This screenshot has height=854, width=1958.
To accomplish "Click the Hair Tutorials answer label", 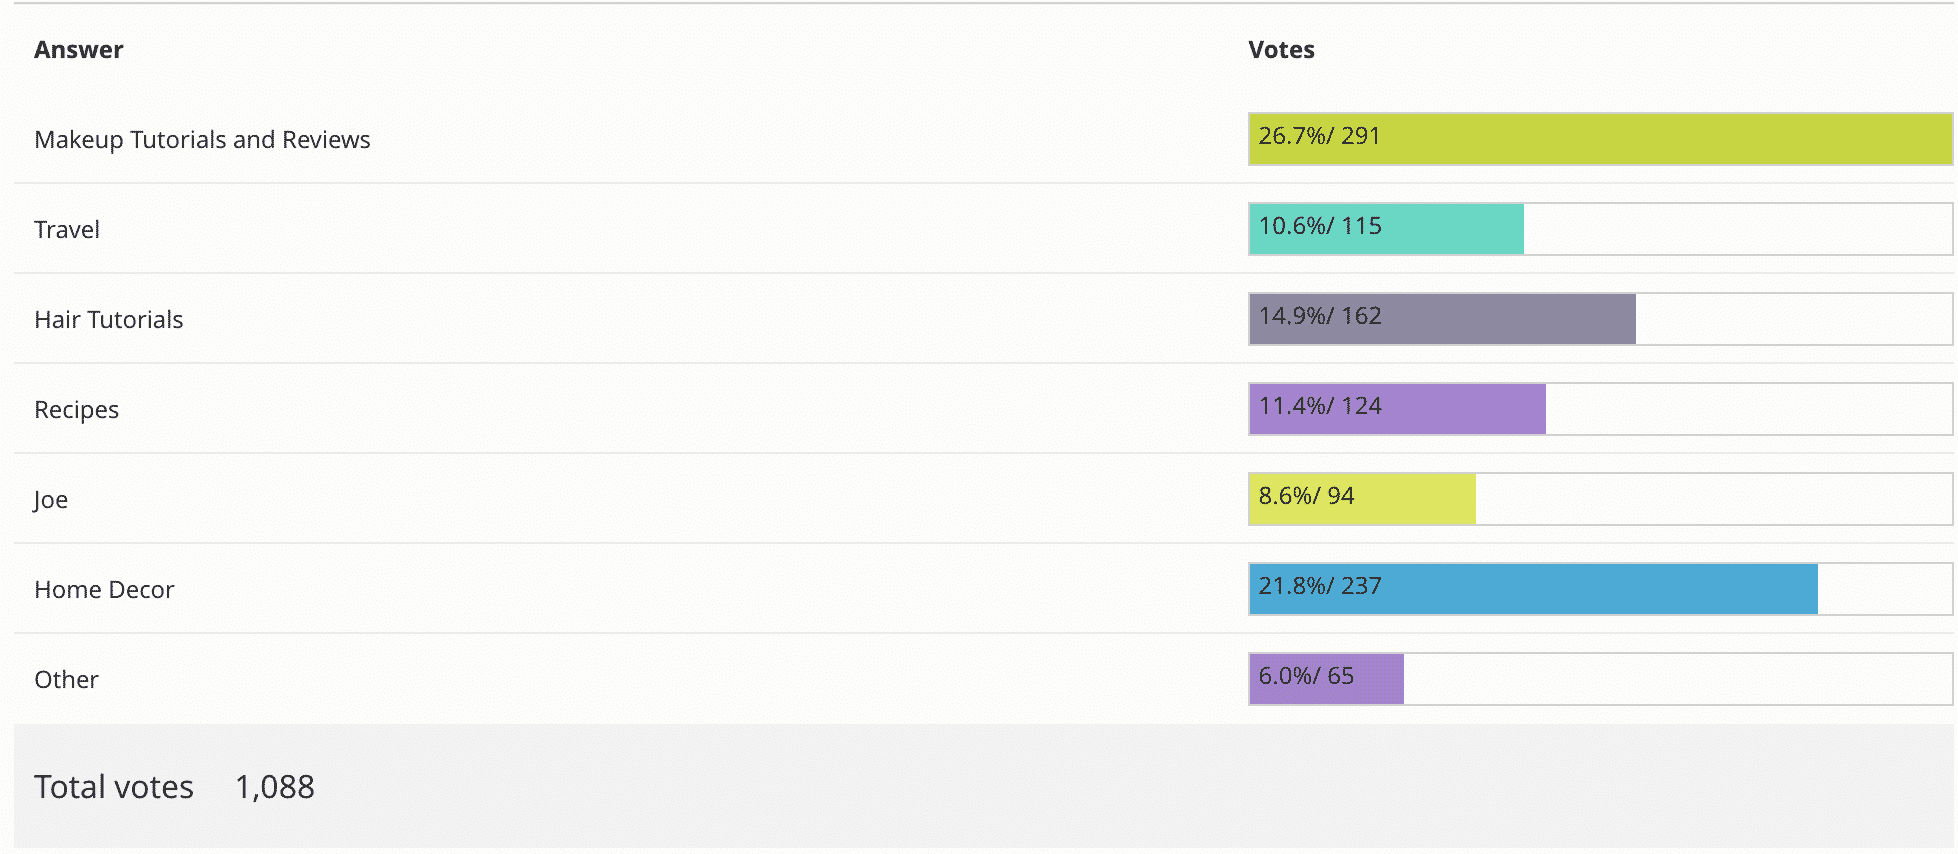I will tap(109, 320).
